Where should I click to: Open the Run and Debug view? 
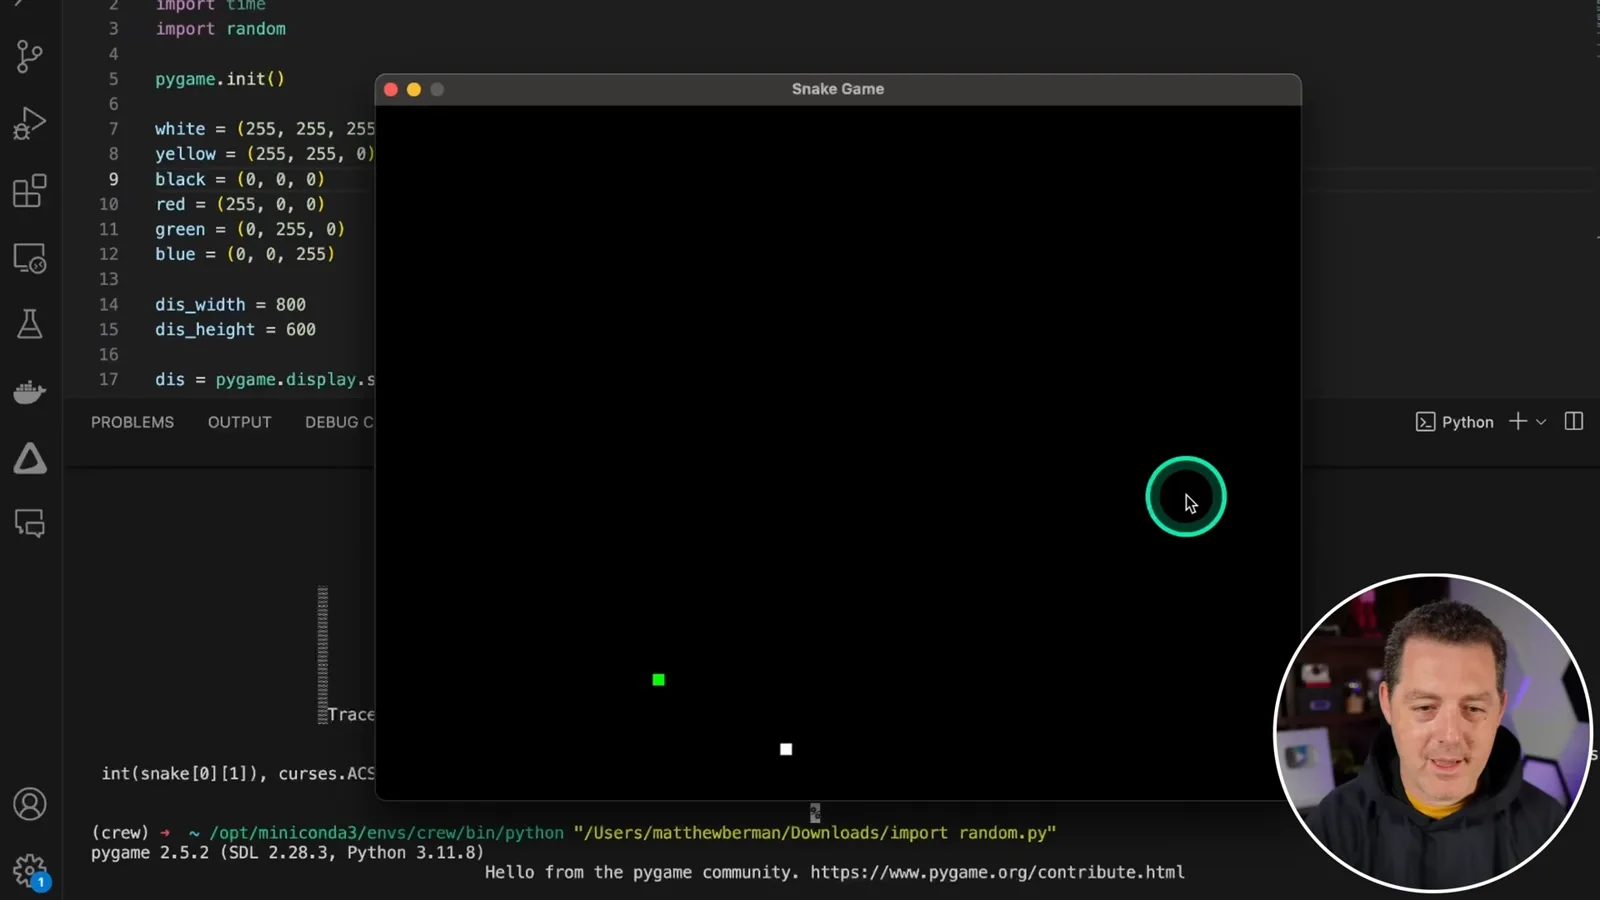pyautogui.click(x=30, y=123)
